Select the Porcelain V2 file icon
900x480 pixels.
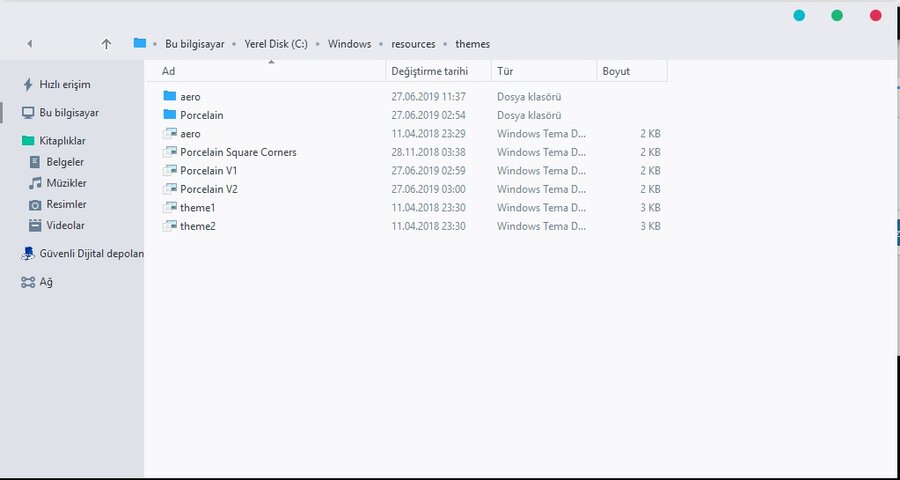tap(169, 188)
